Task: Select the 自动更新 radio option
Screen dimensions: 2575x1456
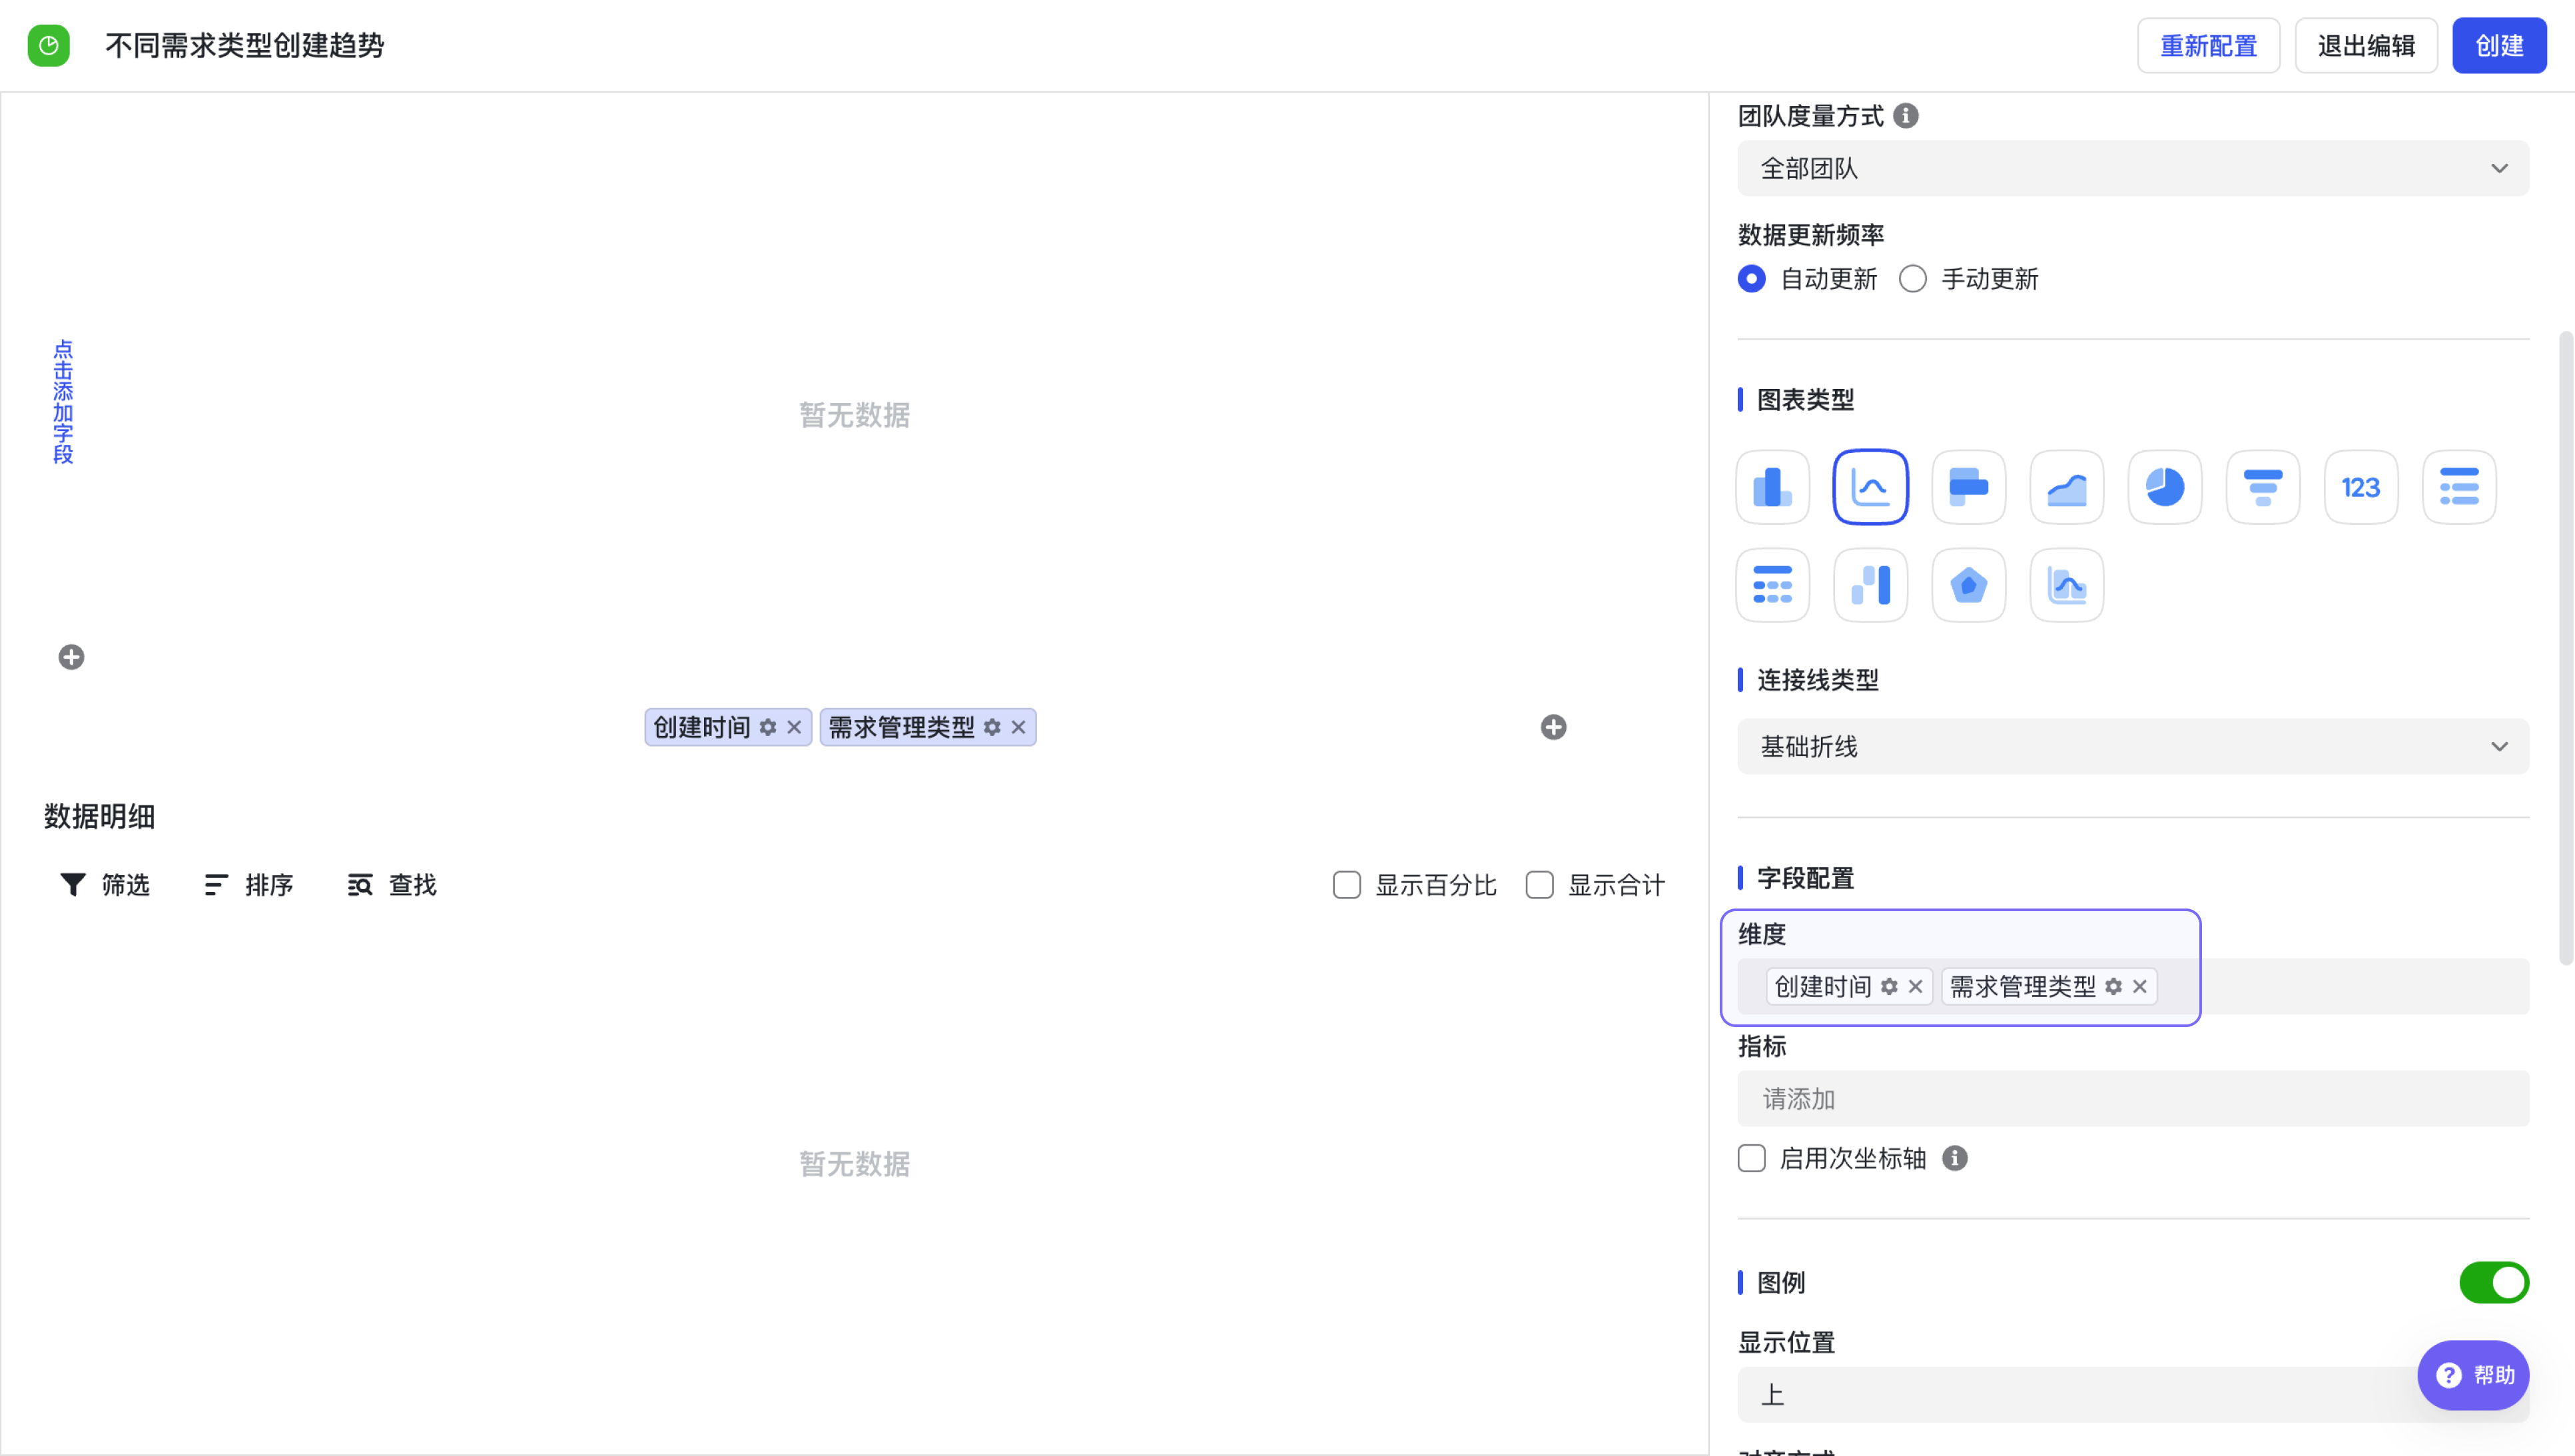Action: click(1751, 279)
